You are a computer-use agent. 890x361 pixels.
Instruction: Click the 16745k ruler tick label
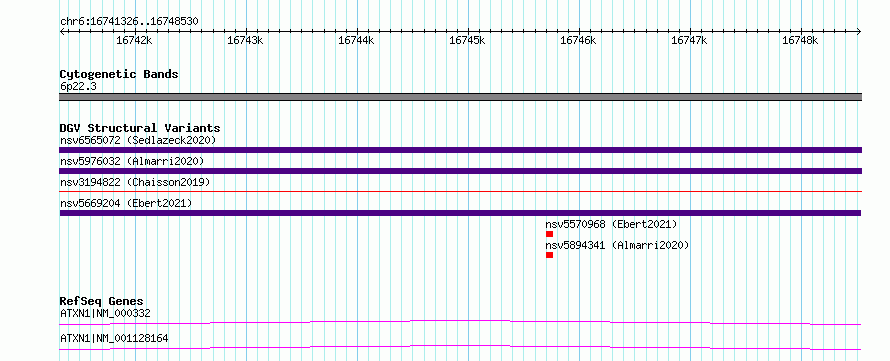[468, 40]
